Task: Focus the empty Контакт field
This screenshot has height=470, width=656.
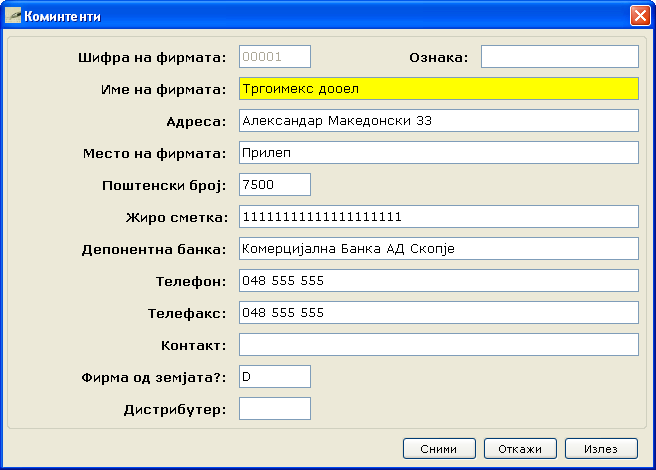Action: [438, 345]
